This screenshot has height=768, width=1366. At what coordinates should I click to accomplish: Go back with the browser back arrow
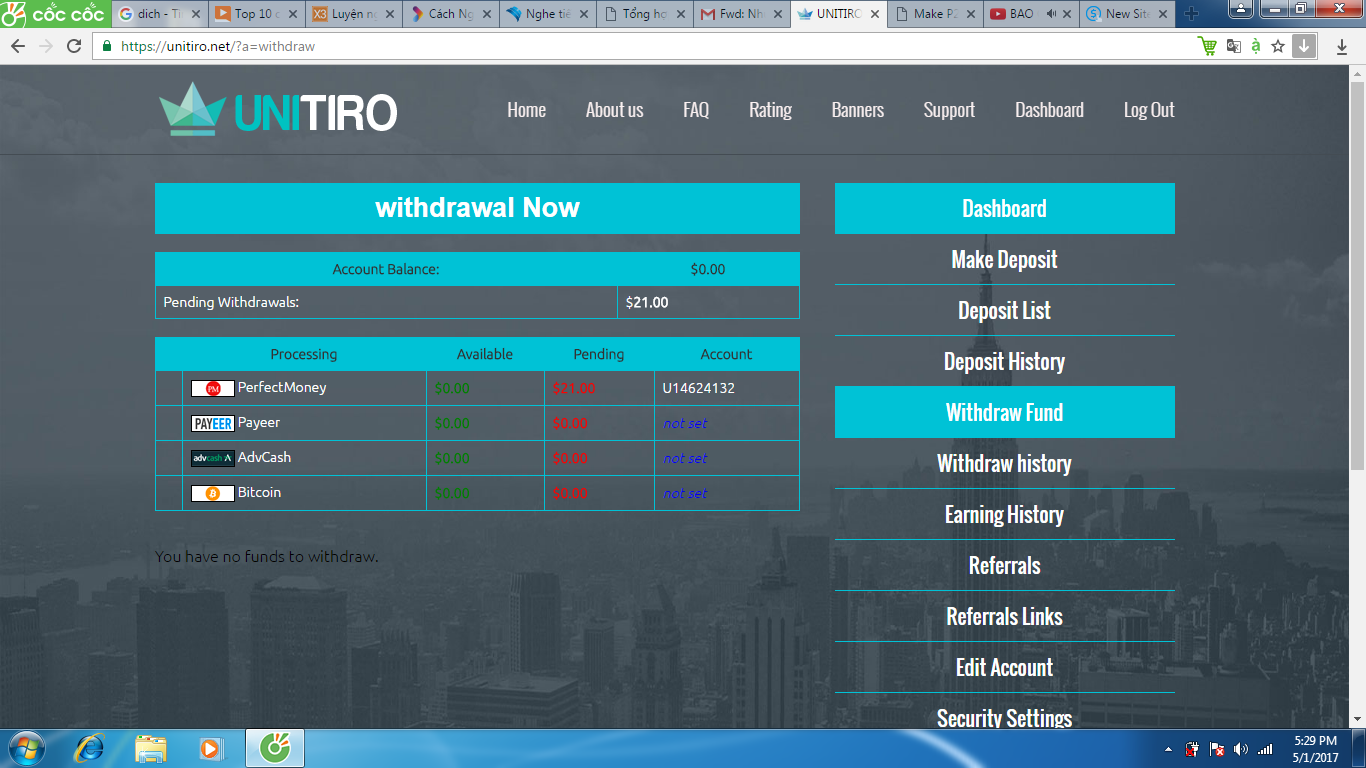pyautogui.click(x=18, y=46)
